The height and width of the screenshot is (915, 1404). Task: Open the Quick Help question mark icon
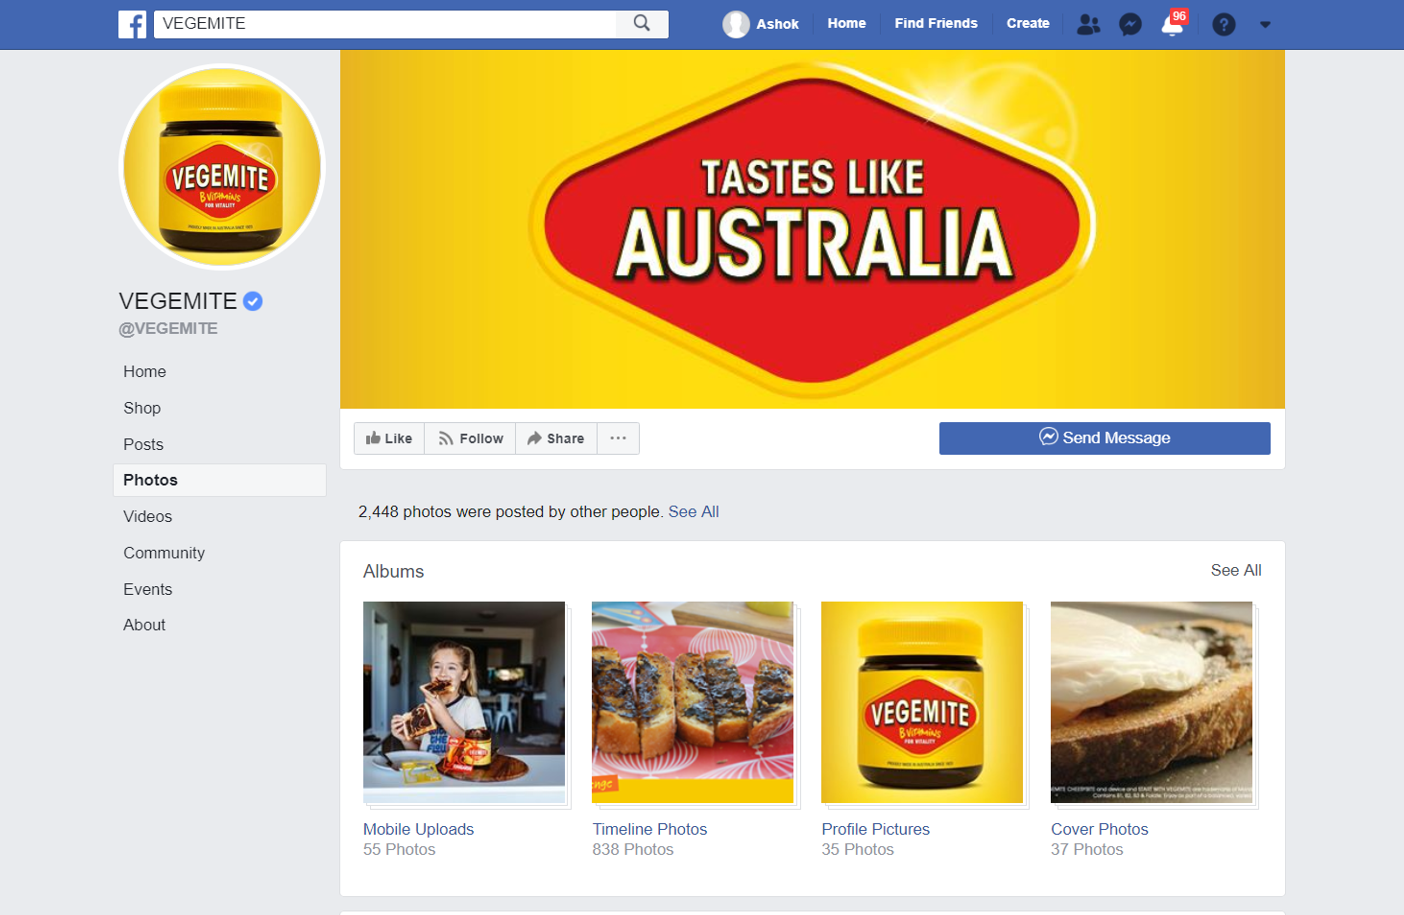click(x=1223, y=24)
